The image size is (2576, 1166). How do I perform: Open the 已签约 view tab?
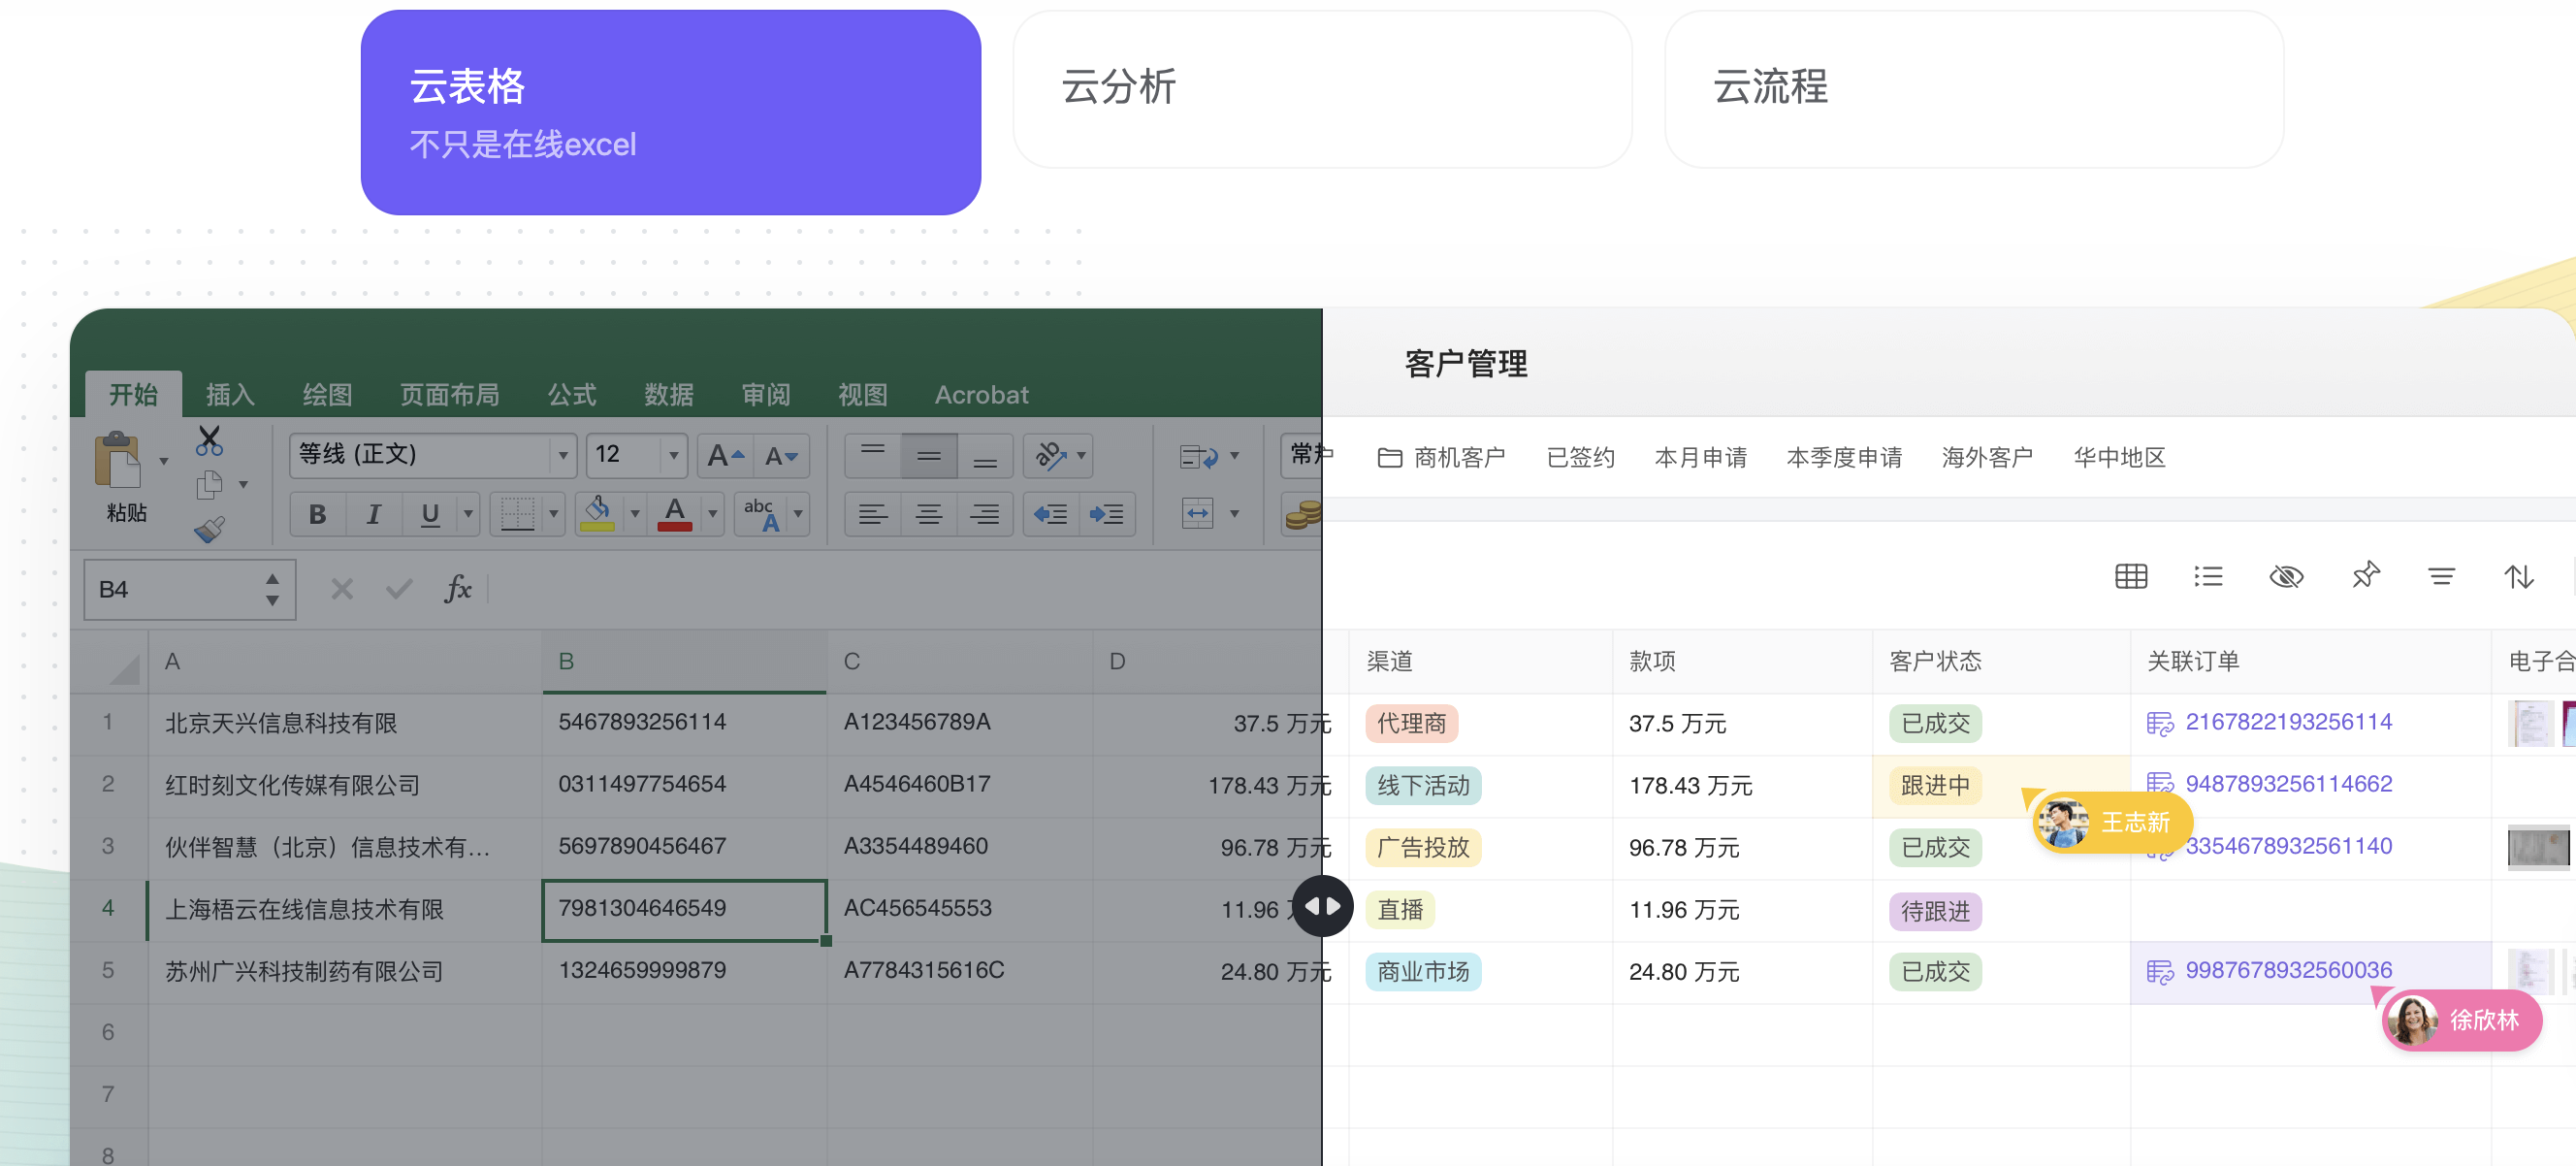[x=1580, y=457]
